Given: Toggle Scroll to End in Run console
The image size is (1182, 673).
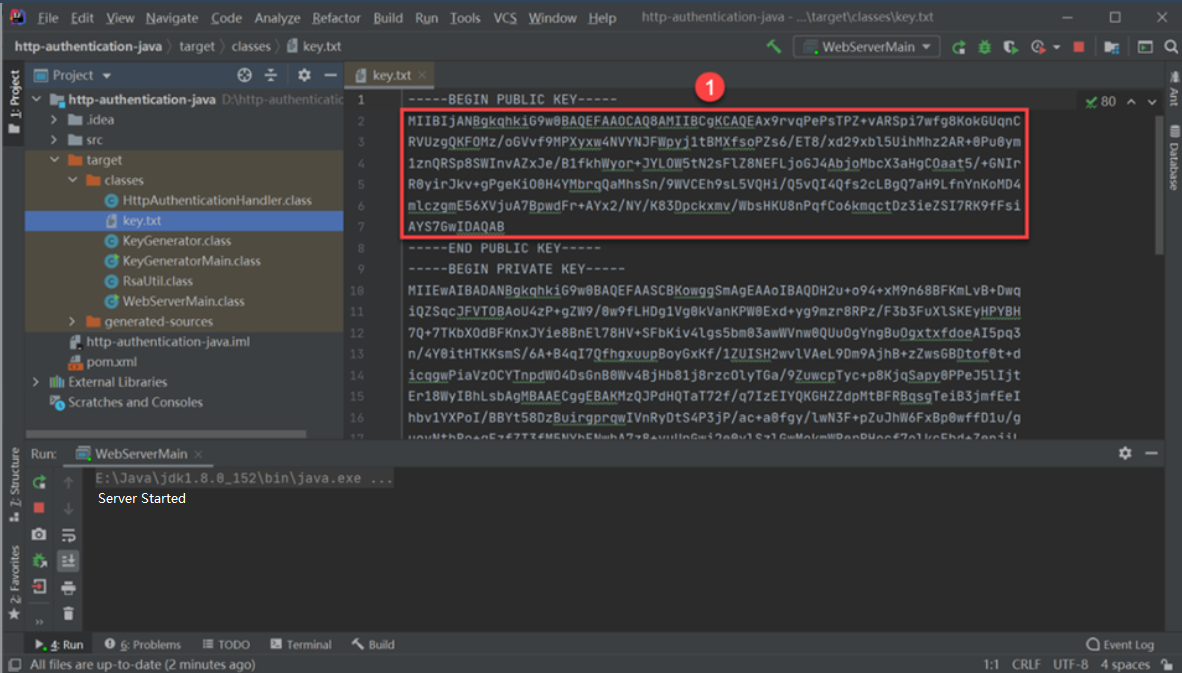Looking at the screenshot, I should 68,561.
